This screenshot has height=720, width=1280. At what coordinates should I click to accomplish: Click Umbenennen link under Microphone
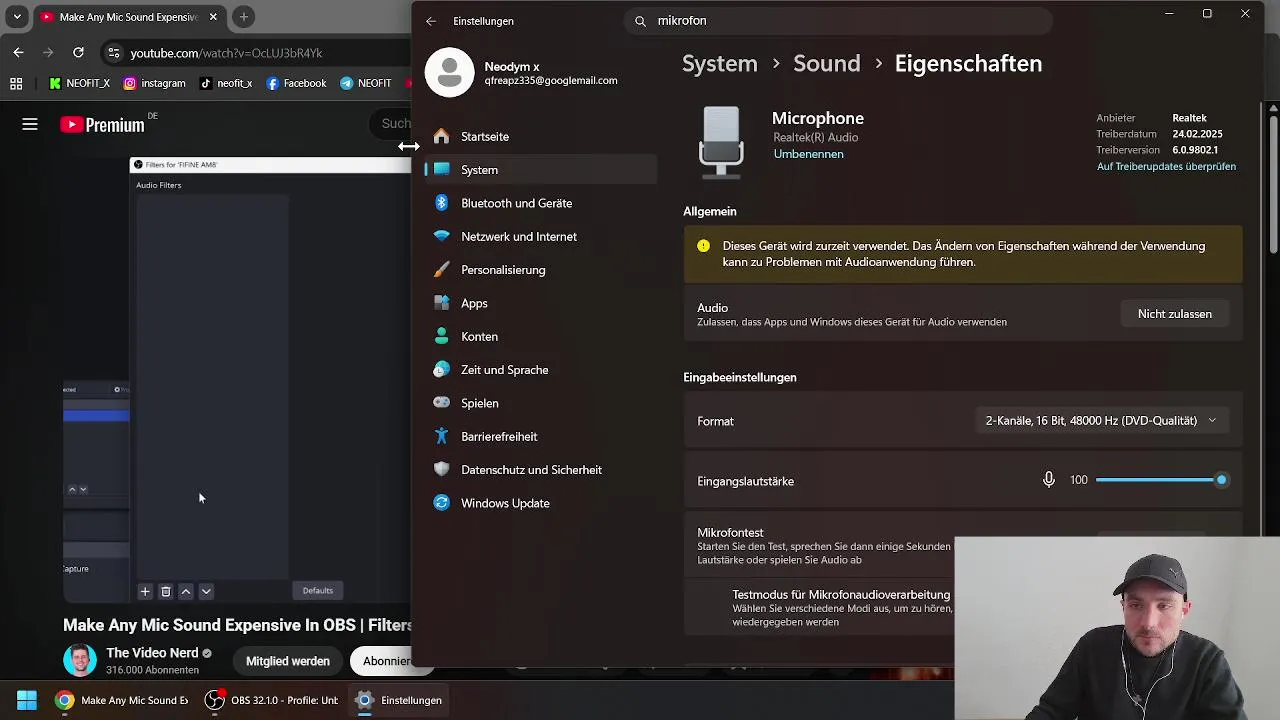[808, 154]
